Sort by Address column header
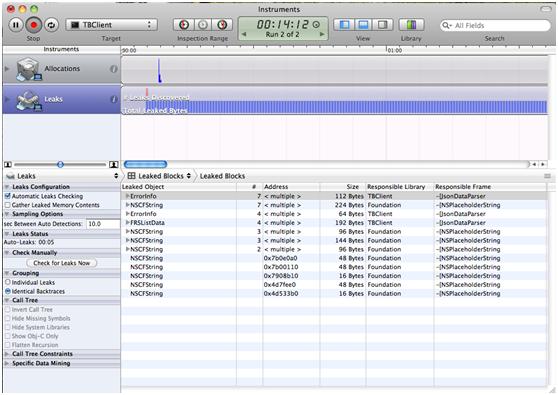 click(291, 187)
